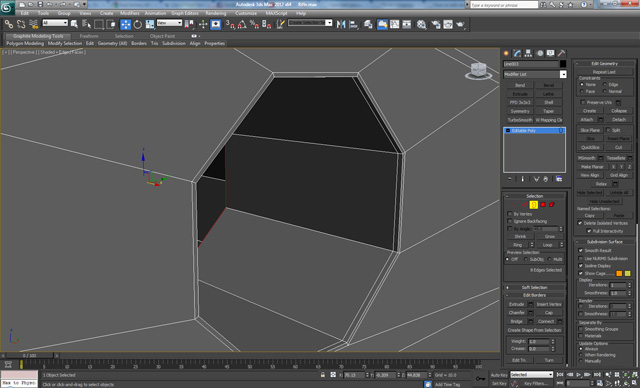Select the Edge constraint radio button
The height and width of the screenshot is (388, 640).
tap(605, 84)
